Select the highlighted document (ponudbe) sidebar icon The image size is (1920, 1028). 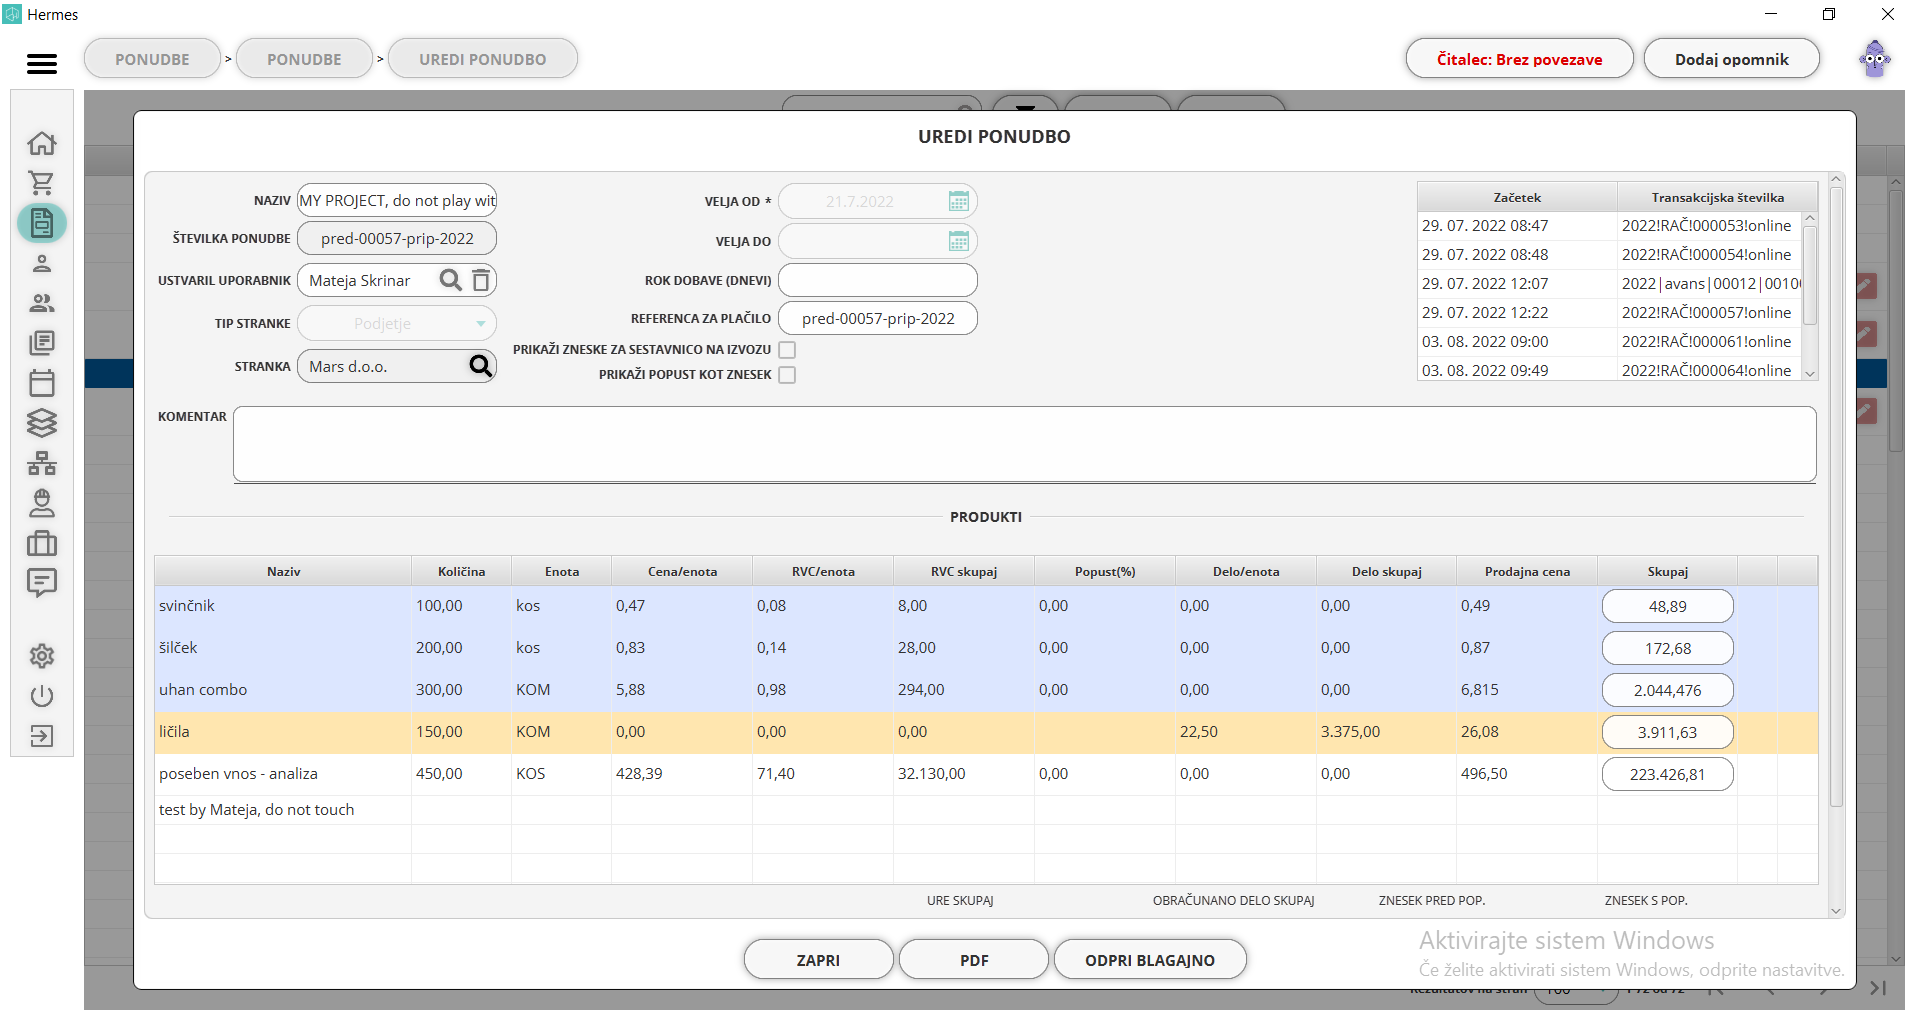pos(42,223)
